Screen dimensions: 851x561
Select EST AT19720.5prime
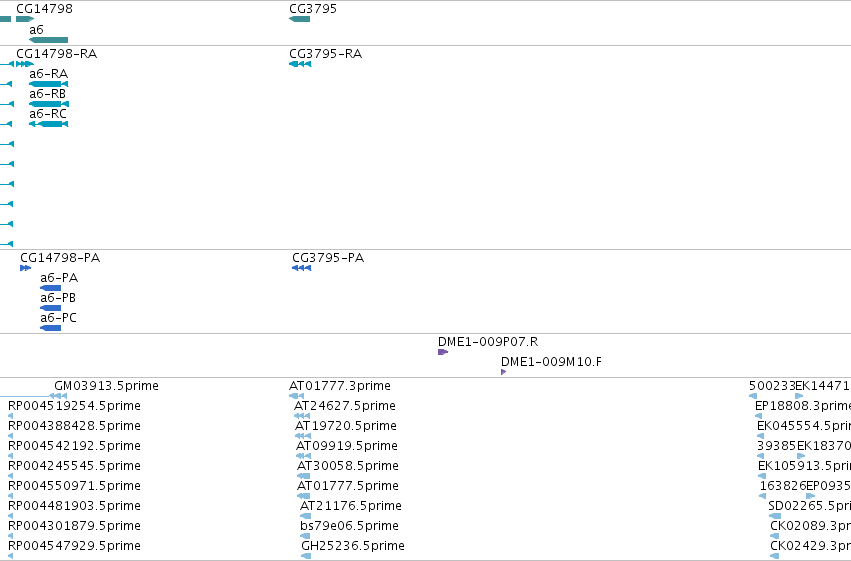[346, 426]
